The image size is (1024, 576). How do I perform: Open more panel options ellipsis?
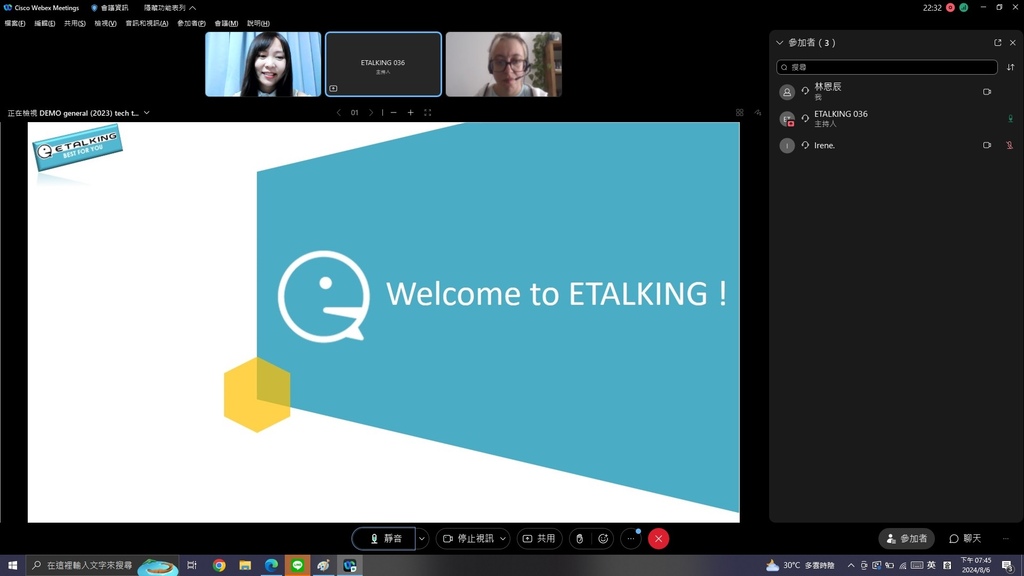point(1006,539)
